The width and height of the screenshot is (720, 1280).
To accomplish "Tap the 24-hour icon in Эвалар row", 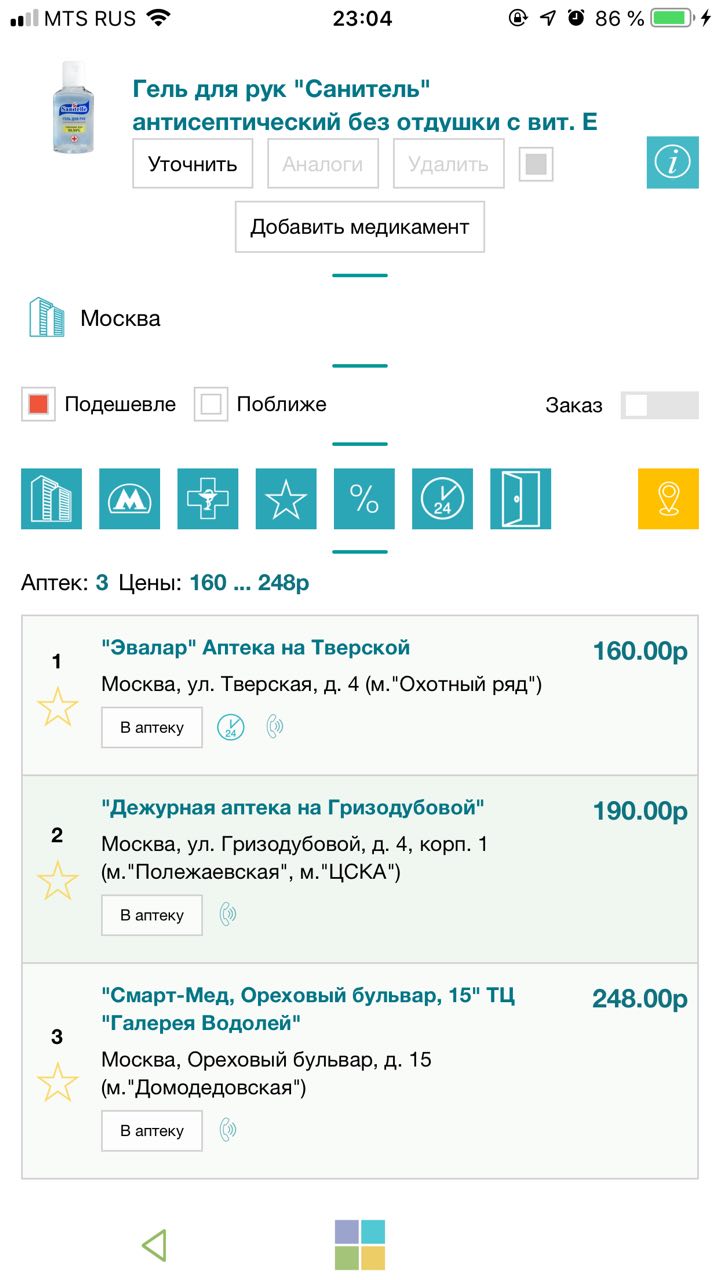I will pyautogui.click(x=231, y=727).
